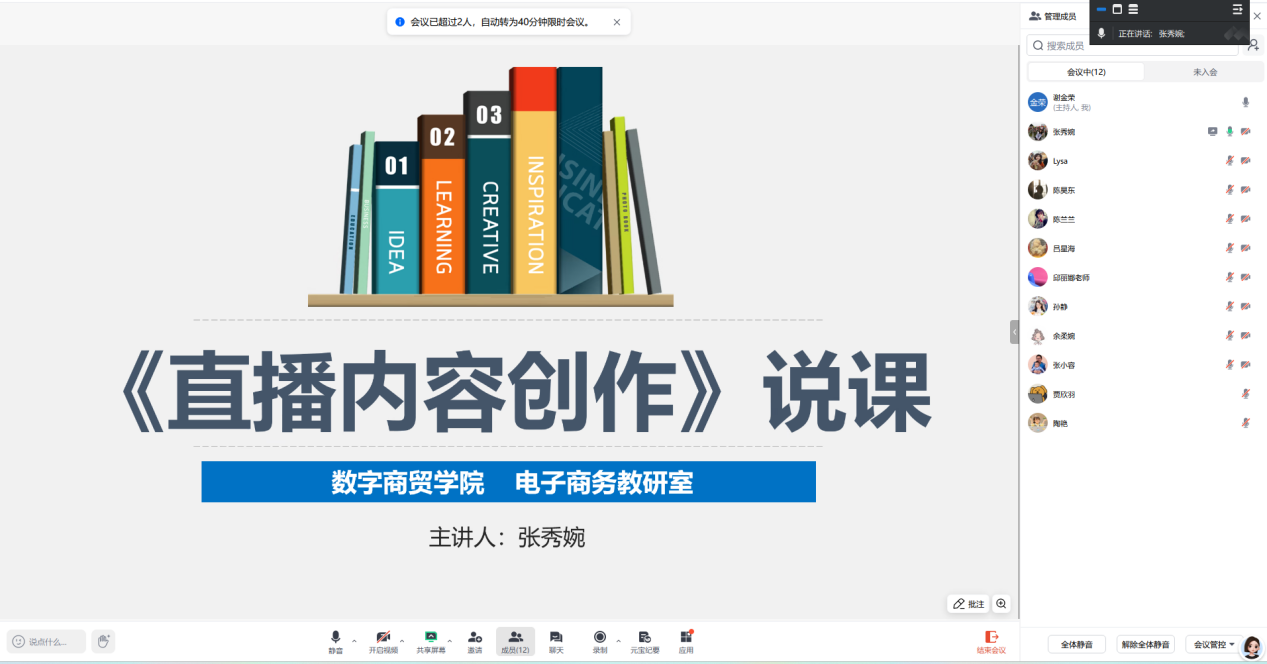Screen dimensions: 1267x664
Task: Expand the arrow next to 开启视频
Action: [402, 641]
